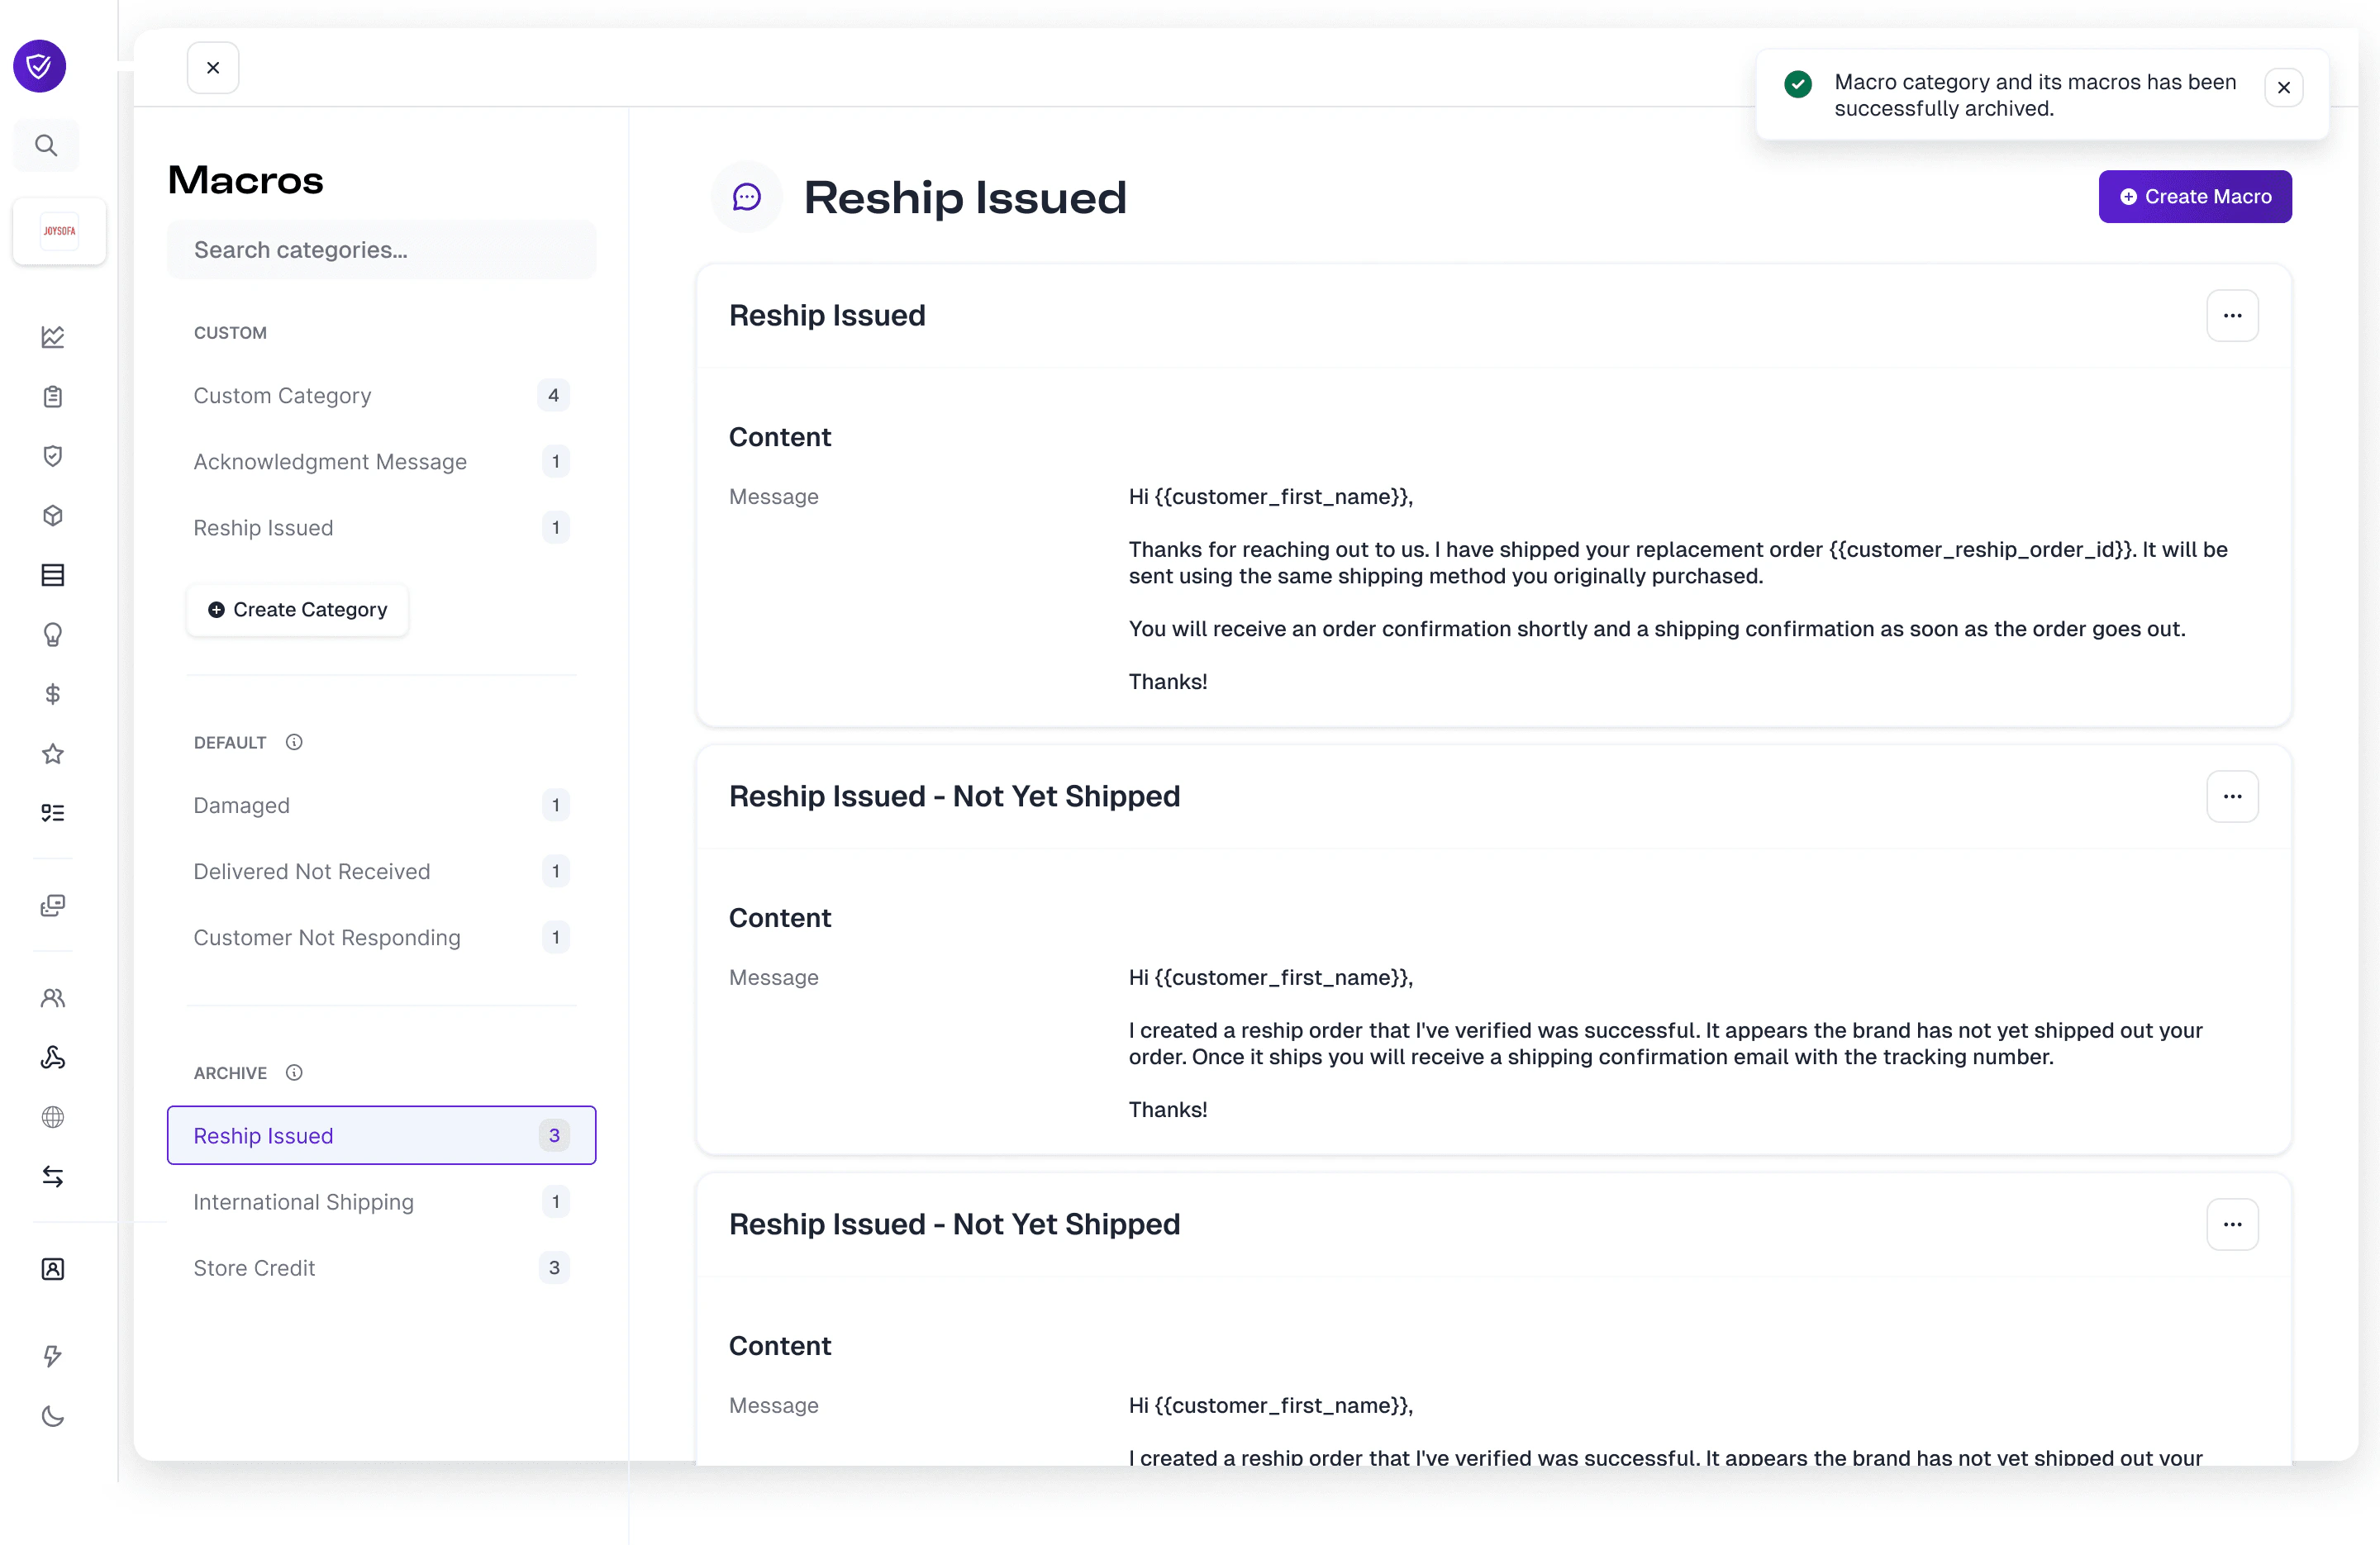2380x1550 pixels.
Task: Select Reship Issued under Custom
Action: [x=382, y=528]
